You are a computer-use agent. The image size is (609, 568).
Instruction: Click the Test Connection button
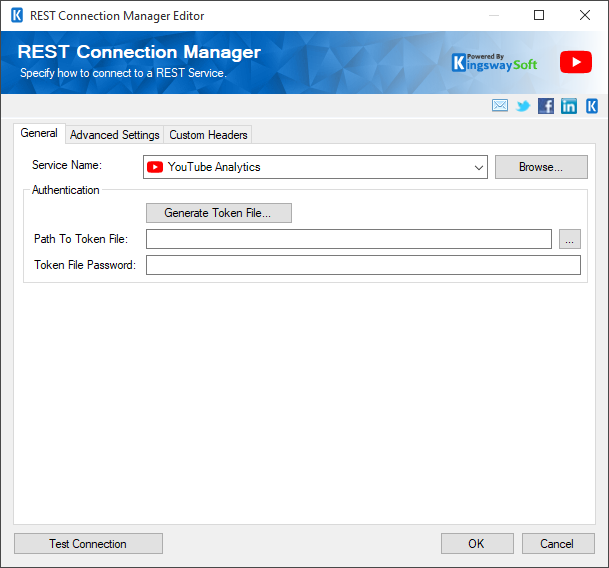(x=88, y=544)
